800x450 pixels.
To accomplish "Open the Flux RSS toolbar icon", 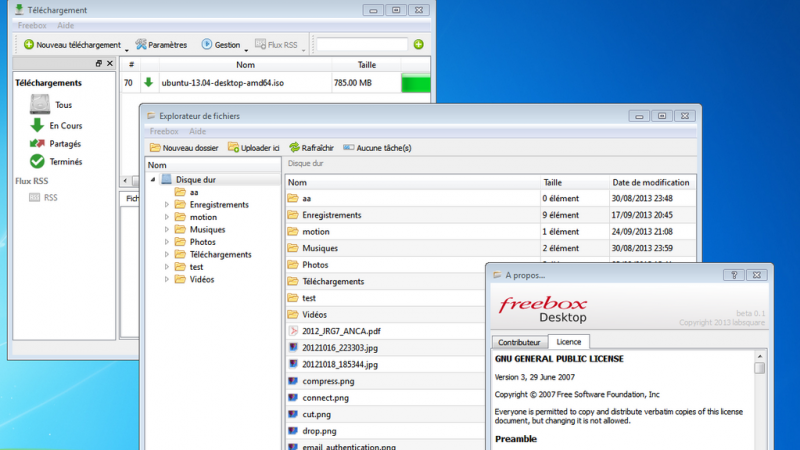I will (260, 44).
